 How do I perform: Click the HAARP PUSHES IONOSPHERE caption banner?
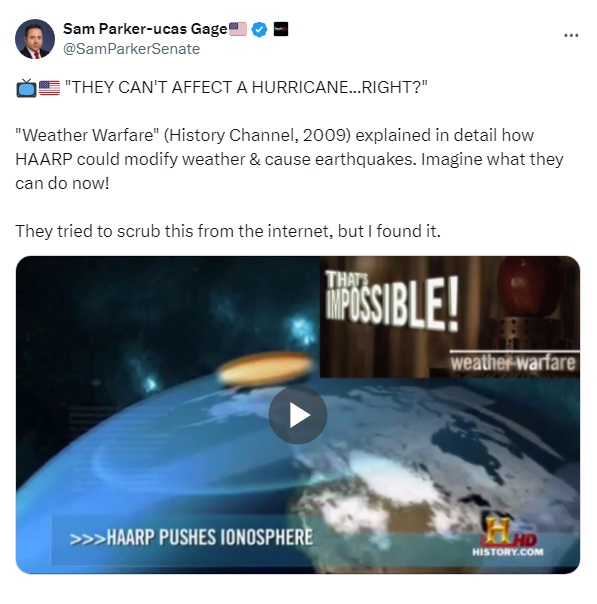(x=191, y=537)
